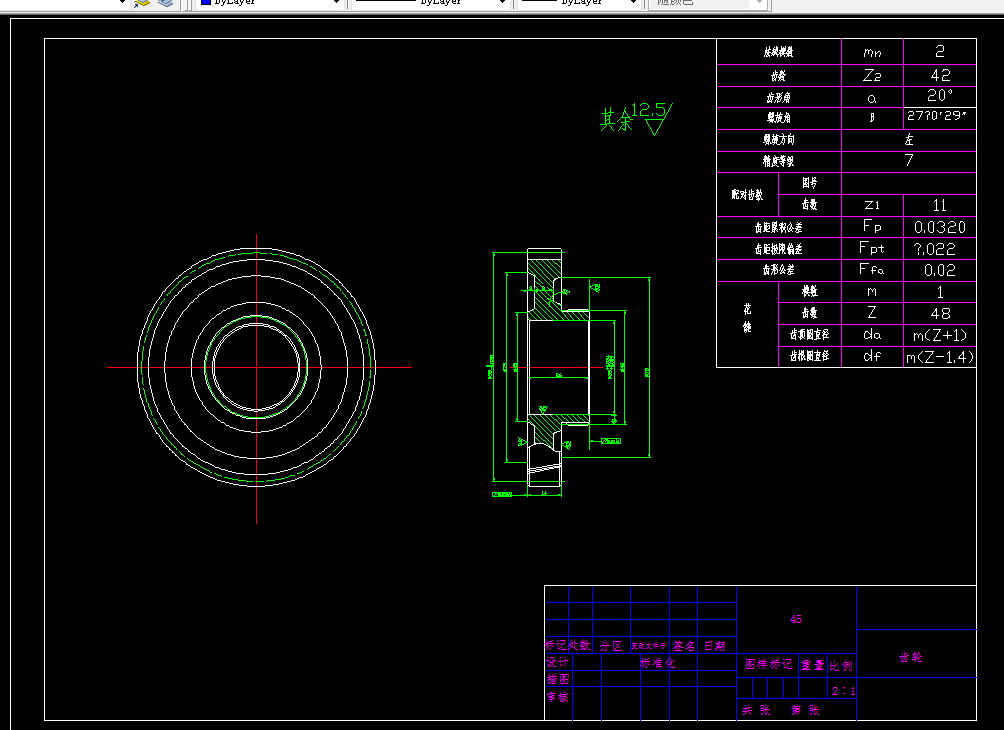Select the 其余 12.5 surface roughness symbol

tap(636, 118)
